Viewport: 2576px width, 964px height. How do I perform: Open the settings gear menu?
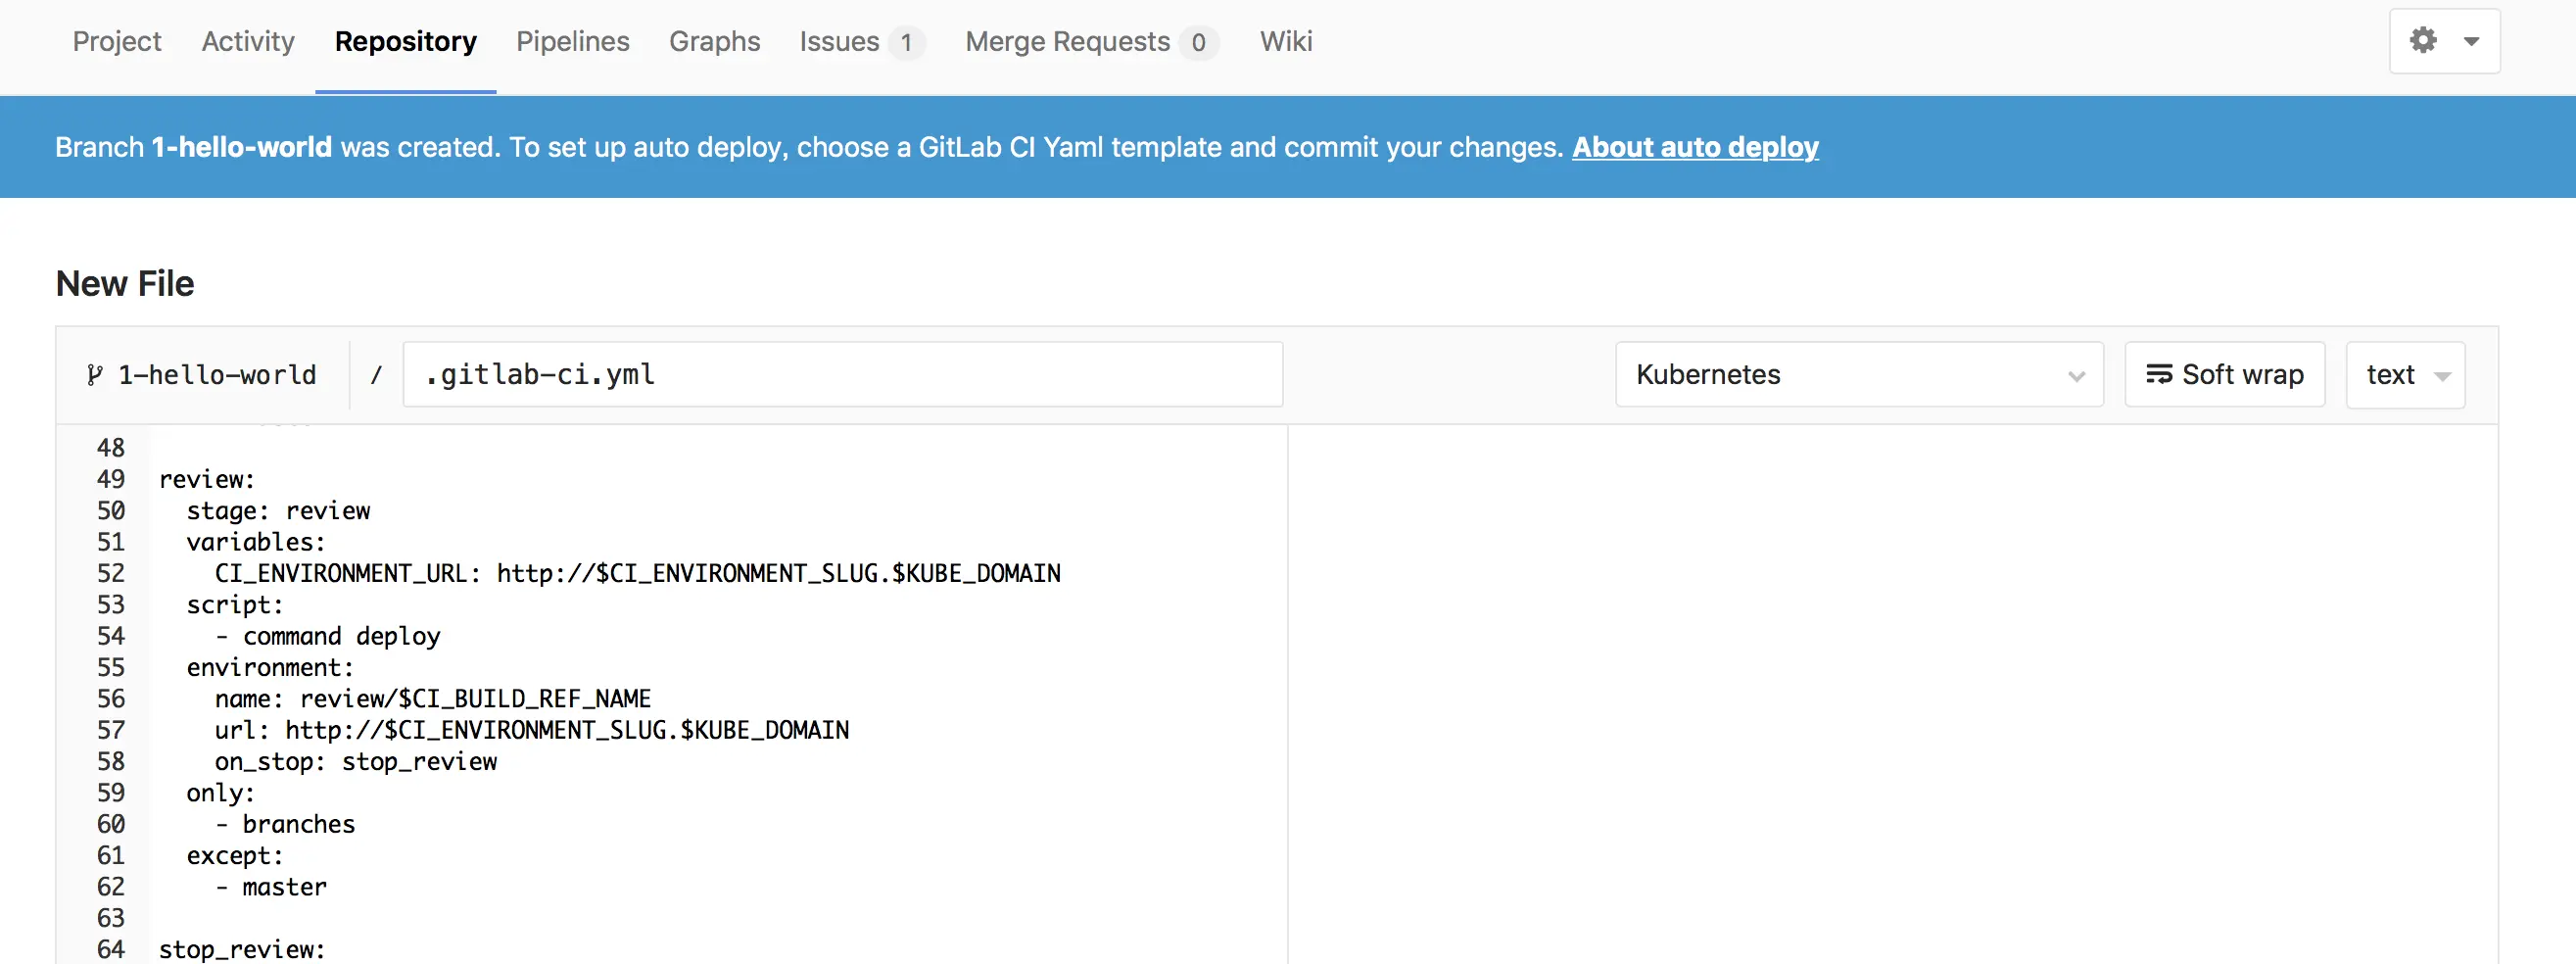point(2424,41)
